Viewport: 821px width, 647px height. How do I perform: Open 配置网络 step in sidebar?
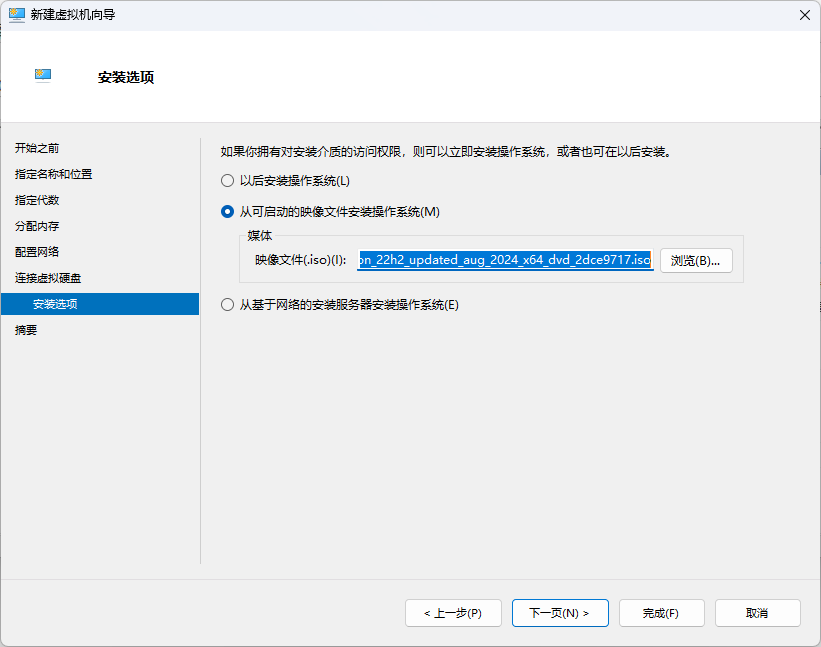pos(37,252)
